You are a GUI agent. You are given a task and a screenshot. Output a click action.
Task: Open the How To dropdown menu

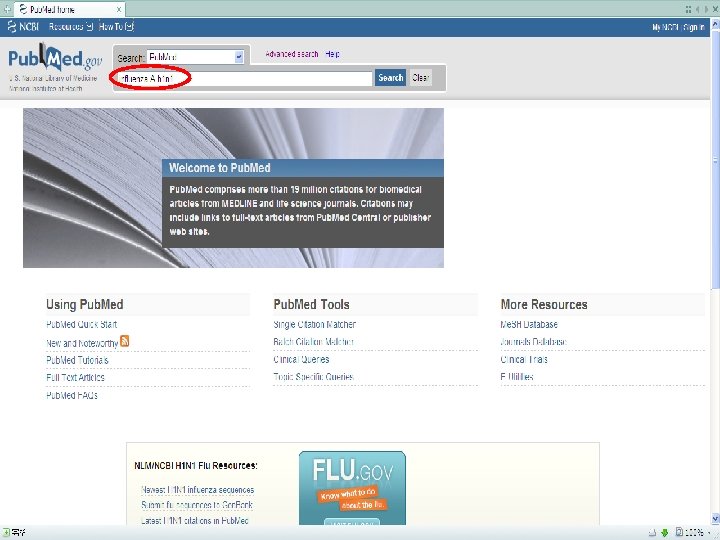(116, 27)
